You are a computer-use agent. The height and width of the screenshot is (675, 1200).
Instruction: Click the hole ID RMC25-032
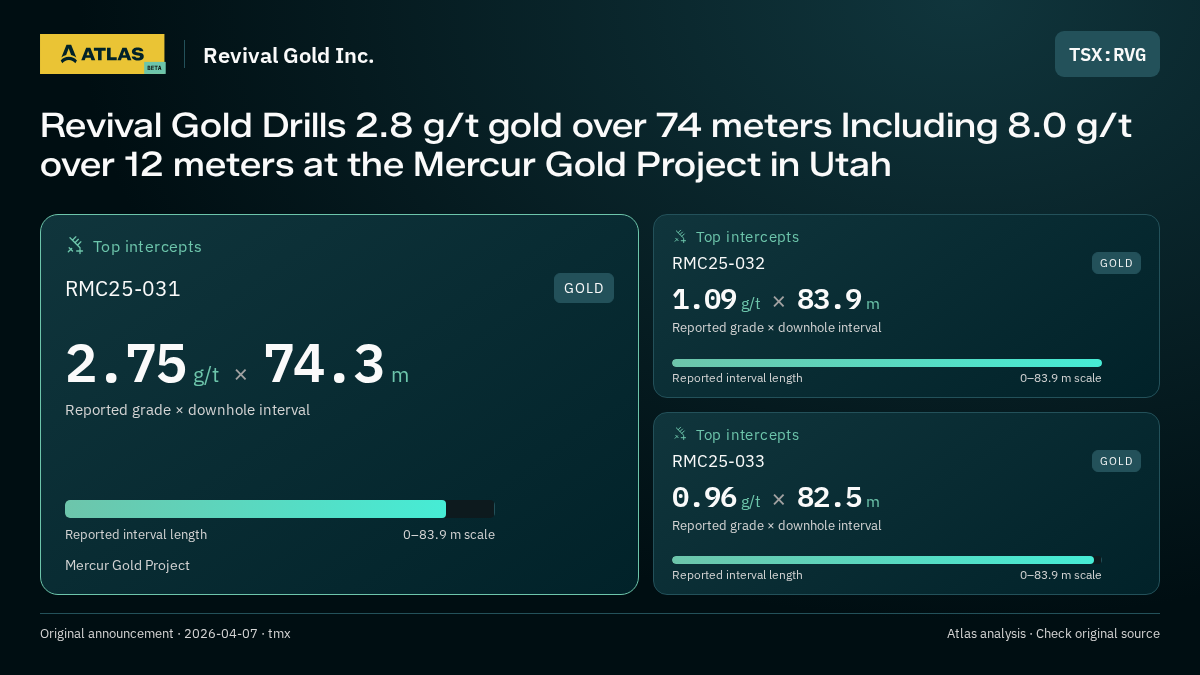pos(718,263)
